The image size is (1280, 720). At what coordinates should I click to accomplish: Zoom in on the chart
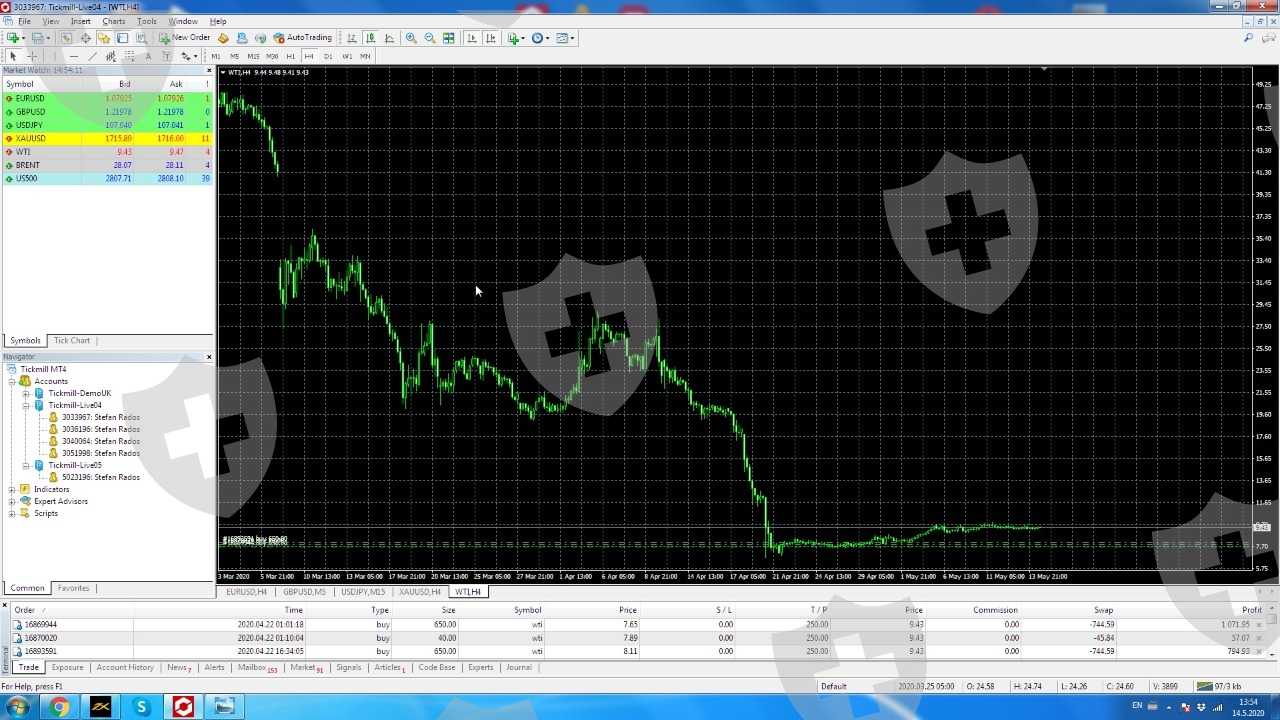[x=411, y=38]
